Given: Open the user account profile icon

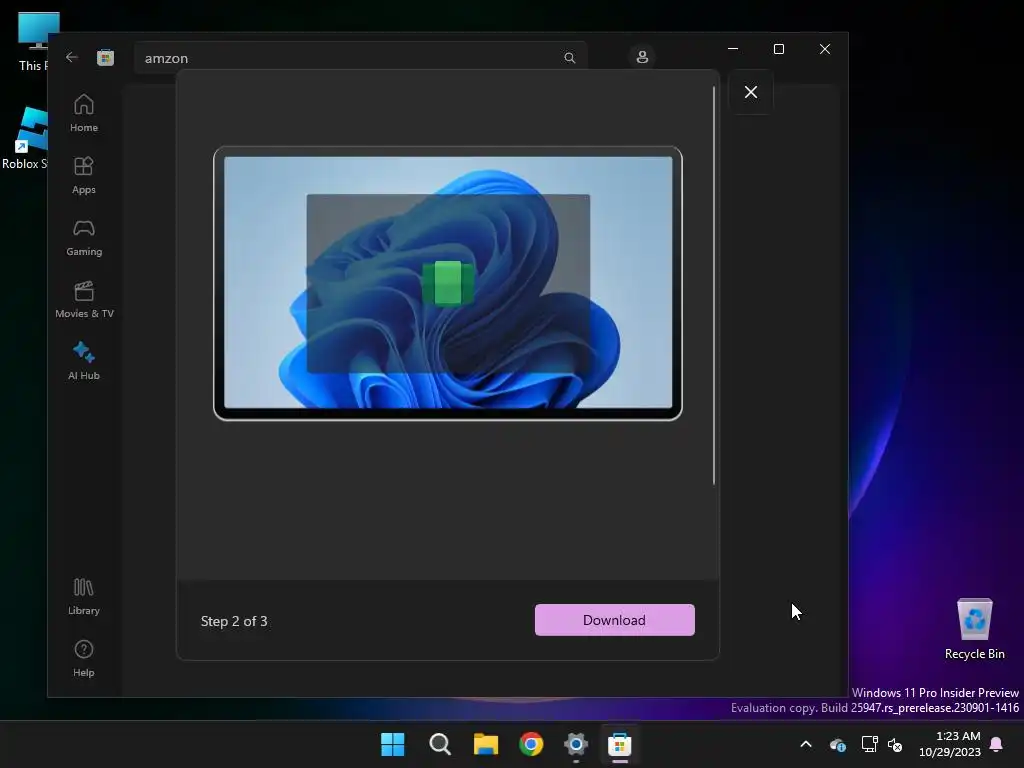Looking at the screenshot, I should click(642, 57).
